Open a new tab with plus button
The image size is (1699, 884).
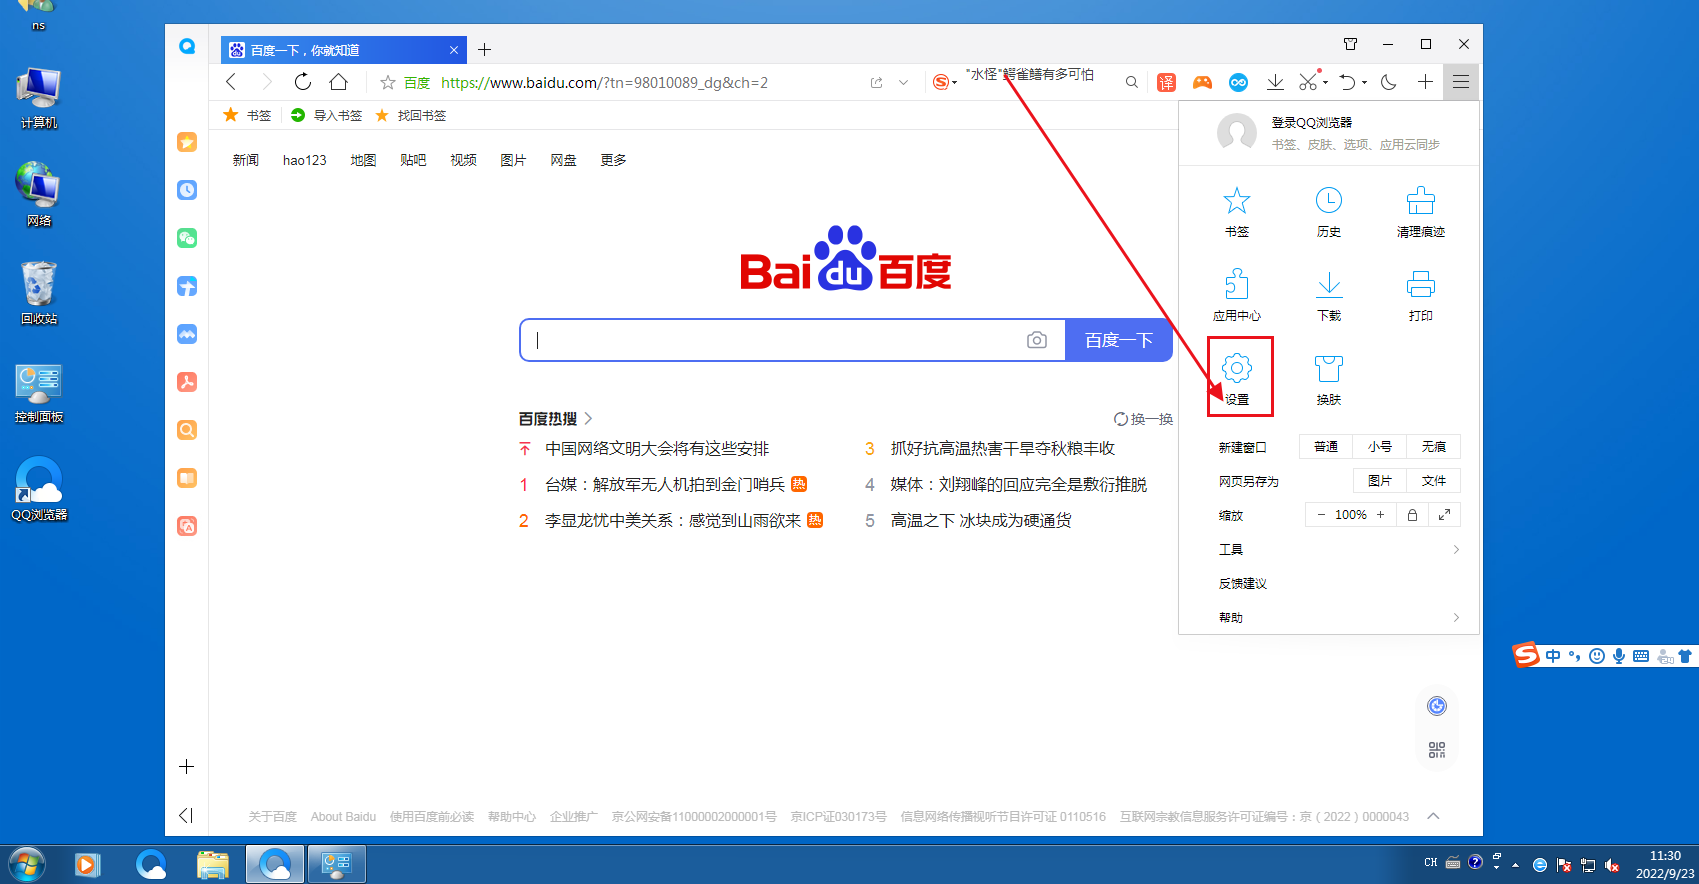point(485,50)
